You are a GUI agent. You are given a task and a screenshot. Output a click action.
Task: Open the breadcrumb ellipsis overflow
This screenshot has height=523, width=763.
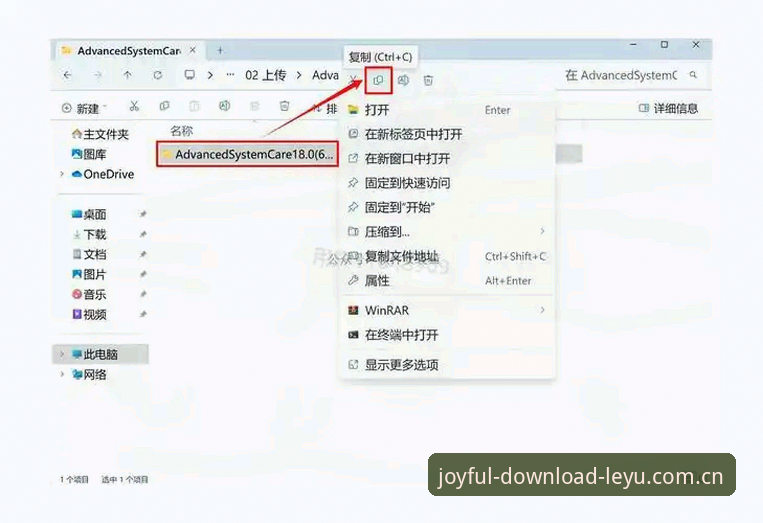pyautogui.click(x=231, y=75)
